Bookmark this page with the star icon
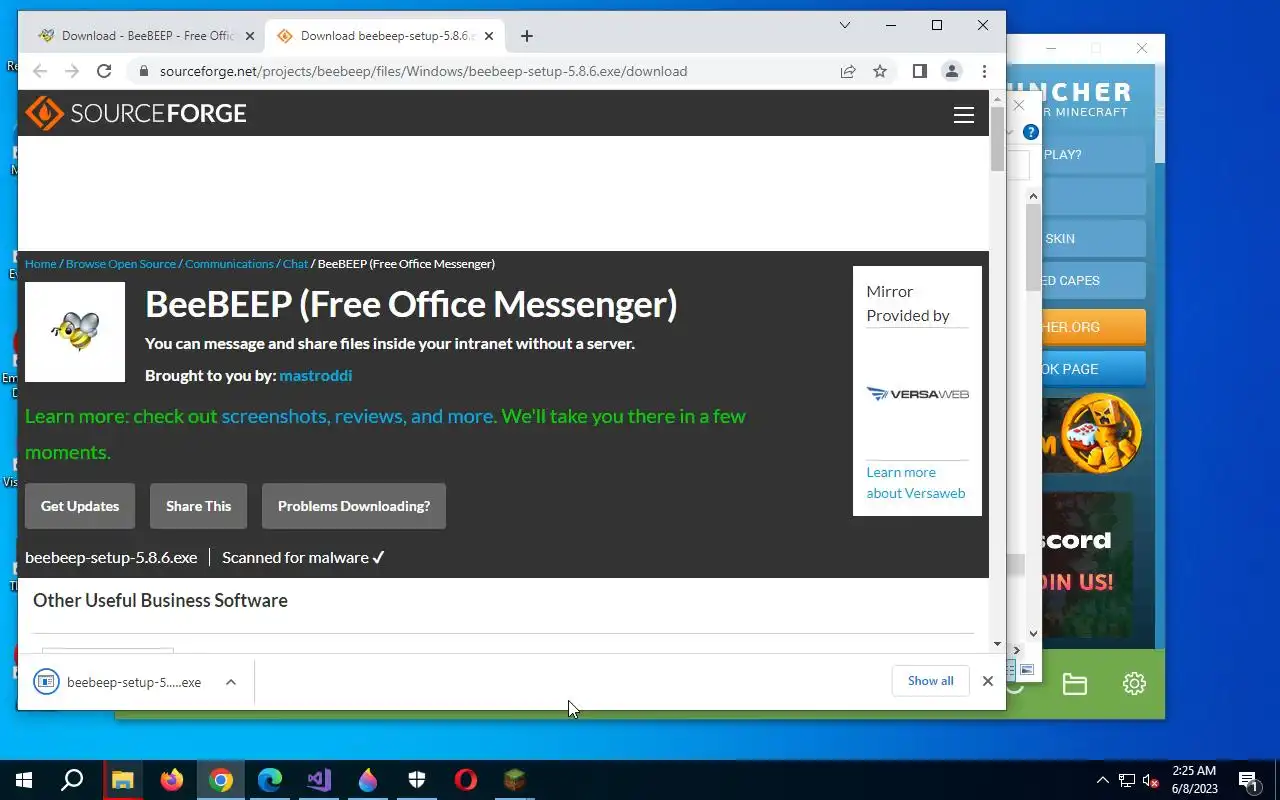The width and height of the screenshot is (1280, 800). [x=880, y=71]
